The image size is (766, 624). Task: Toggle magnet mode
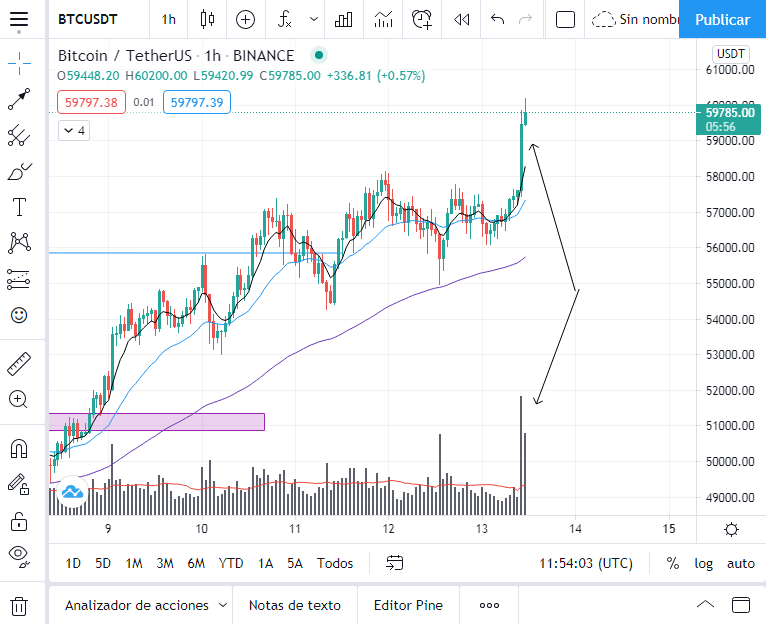point(19,448)
